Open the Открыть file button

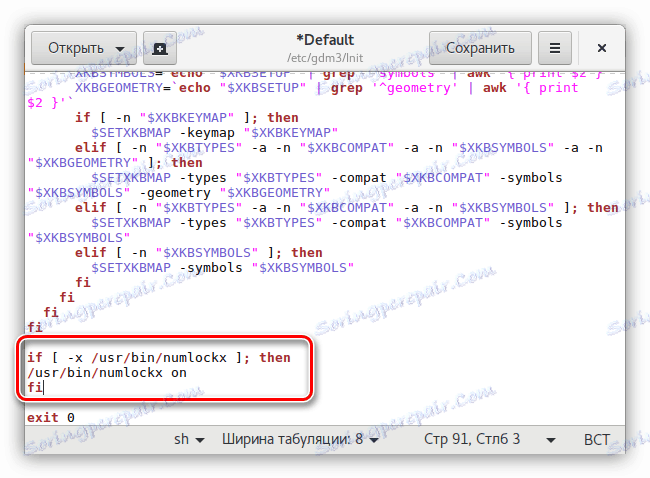pos(84,48)
